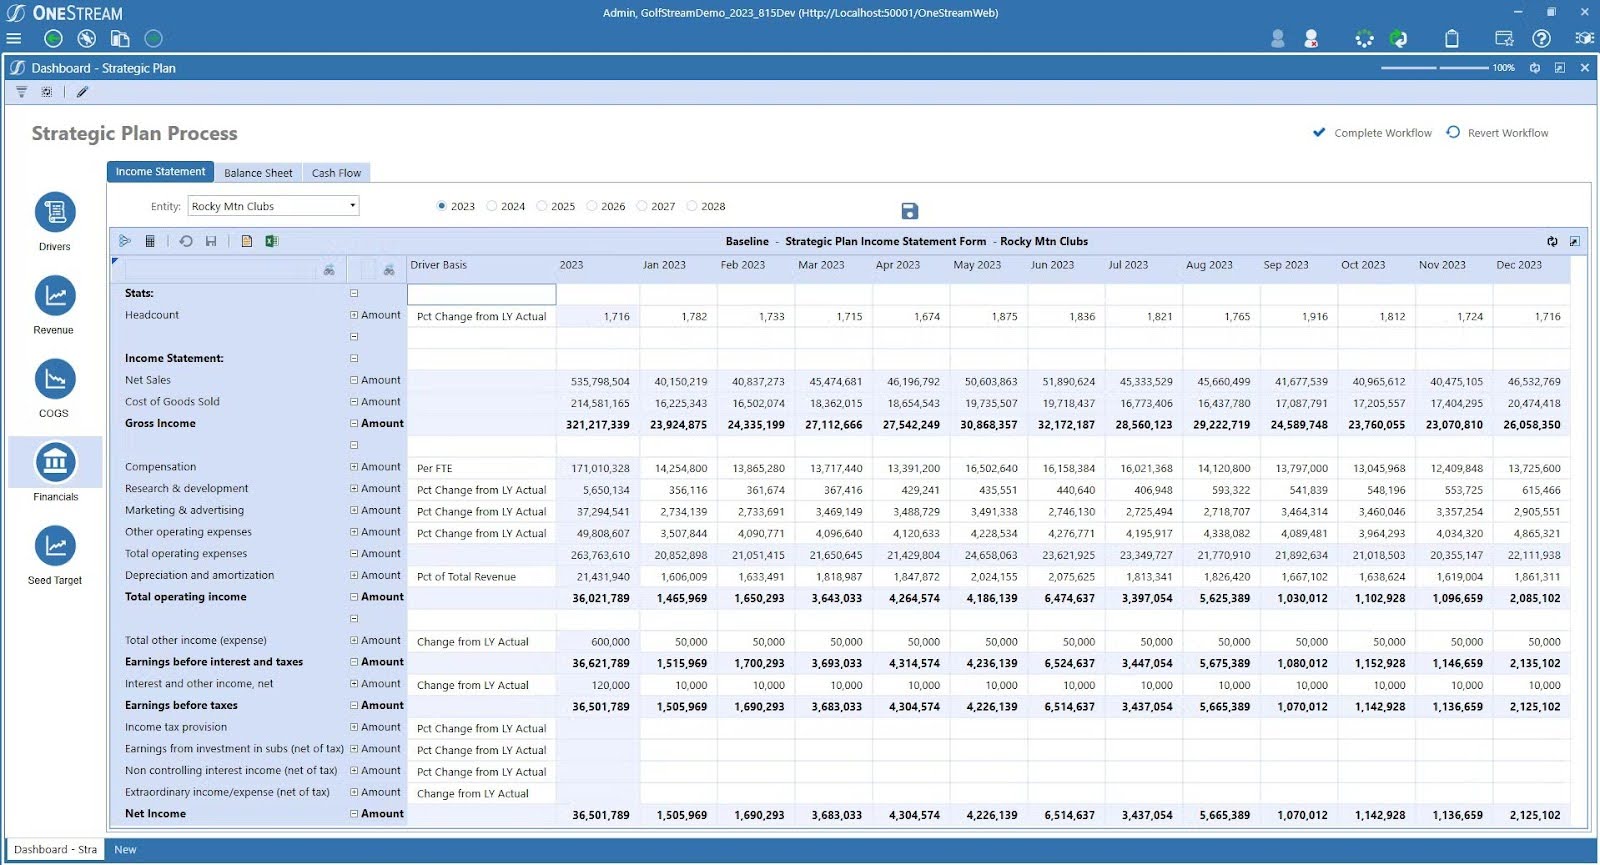Open the clipboard icon in the header
1600x865 pixels.
(1452, 39)
